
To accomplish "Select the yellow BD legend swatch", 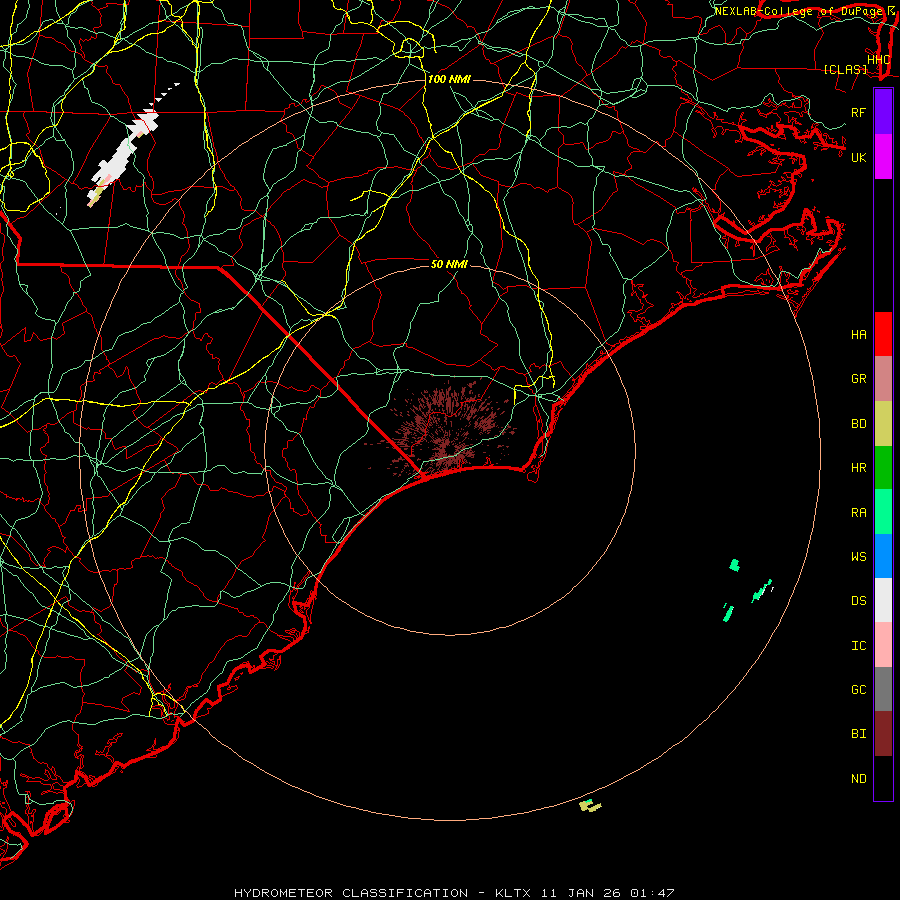I will point(883,424).
